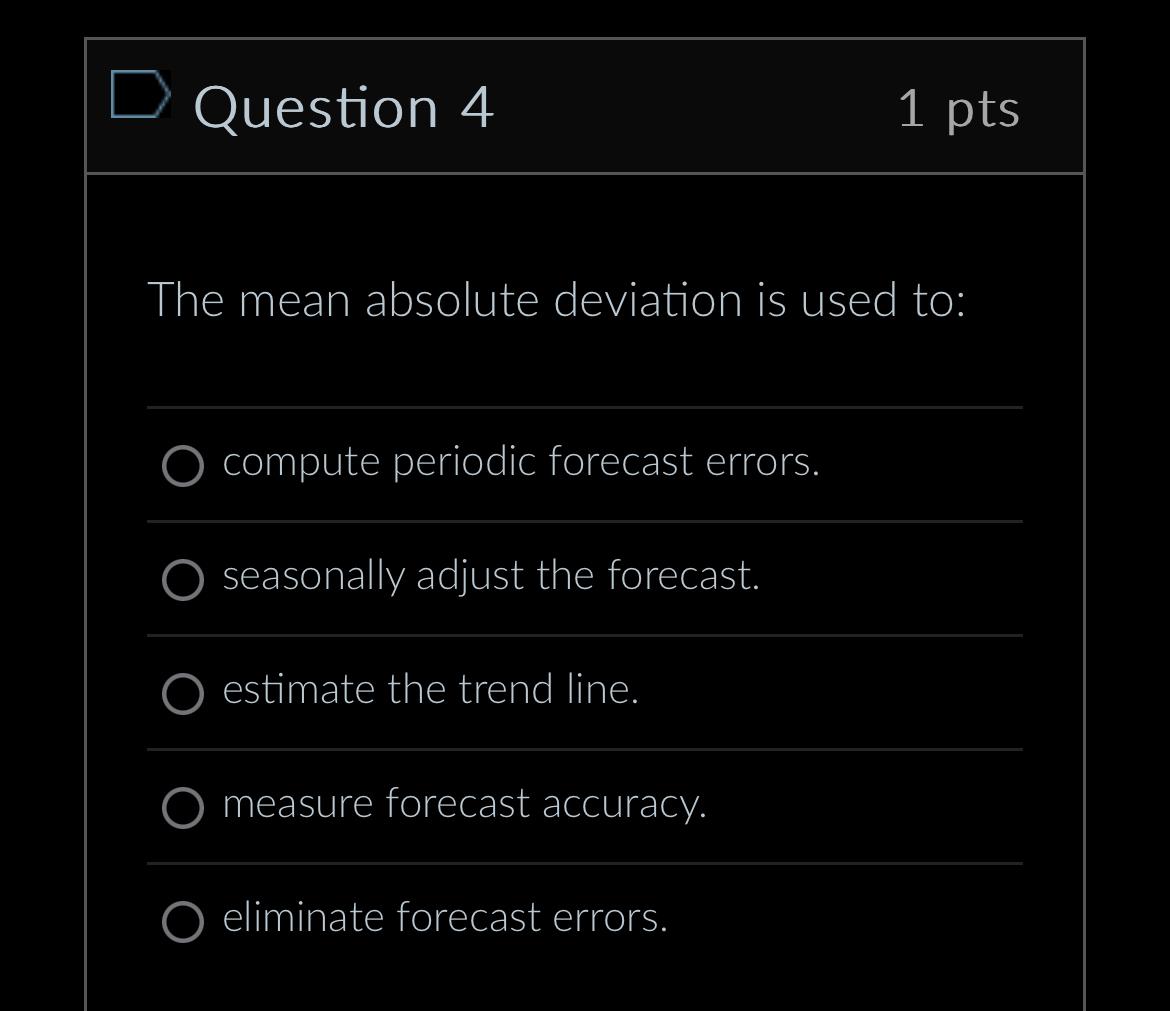The width and height of the screenshot is (1170, 1011).
Task: Select radio button for 'compute periodic forecast errors'
Action: point(181,465)
